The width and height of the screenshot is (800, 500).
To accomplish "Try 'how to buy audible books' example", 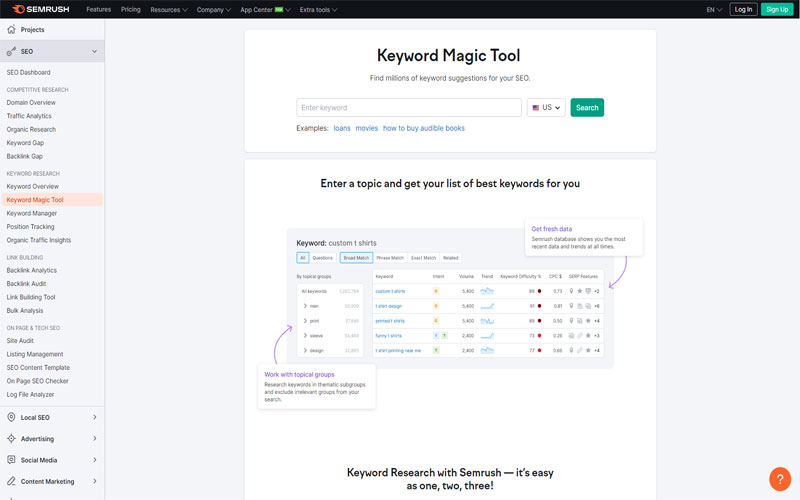I will click(x=424, y=128).
